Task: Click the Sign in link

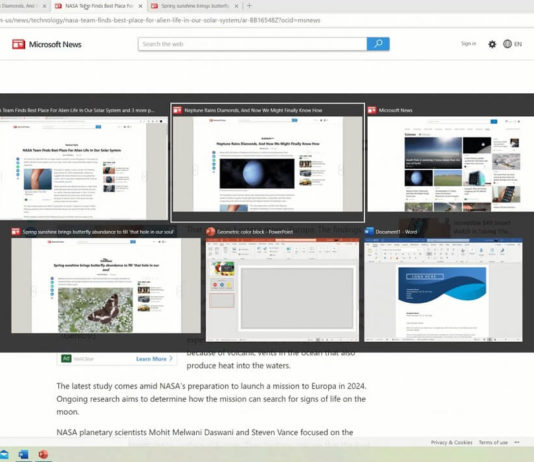Action: (x=468, y=44)
